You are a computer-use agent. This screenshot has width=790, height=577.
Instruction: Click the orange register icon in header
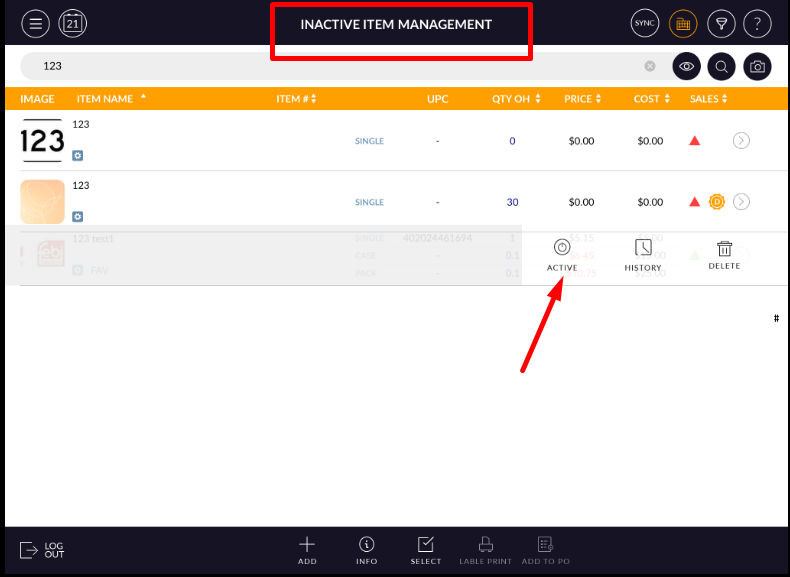pyautogui.click(x=683, y=23)
